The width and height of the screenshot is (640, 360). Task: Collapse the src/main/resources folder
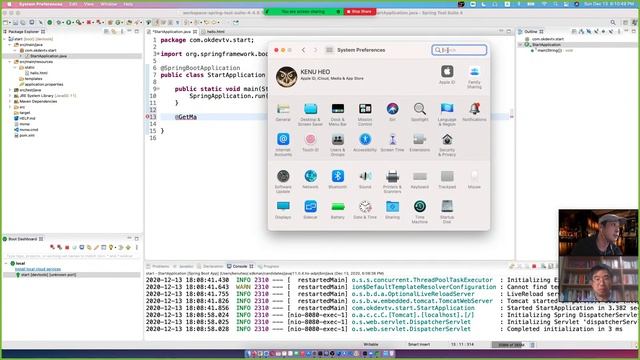(10, 62)
